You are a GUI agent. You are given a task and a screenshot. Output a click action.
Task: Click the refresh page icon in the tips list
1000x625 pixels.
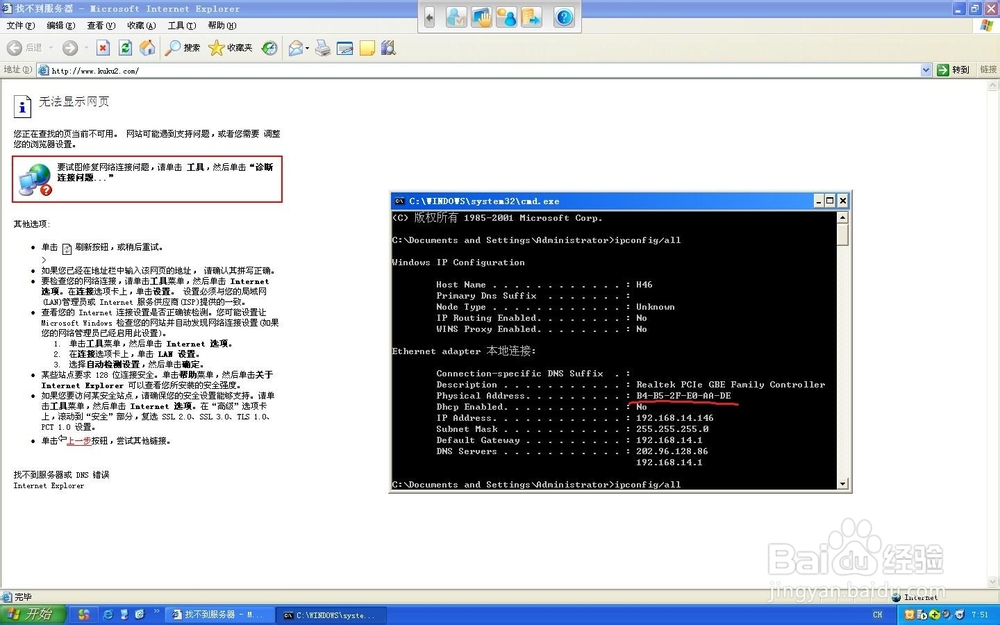(x=66, y=249)
